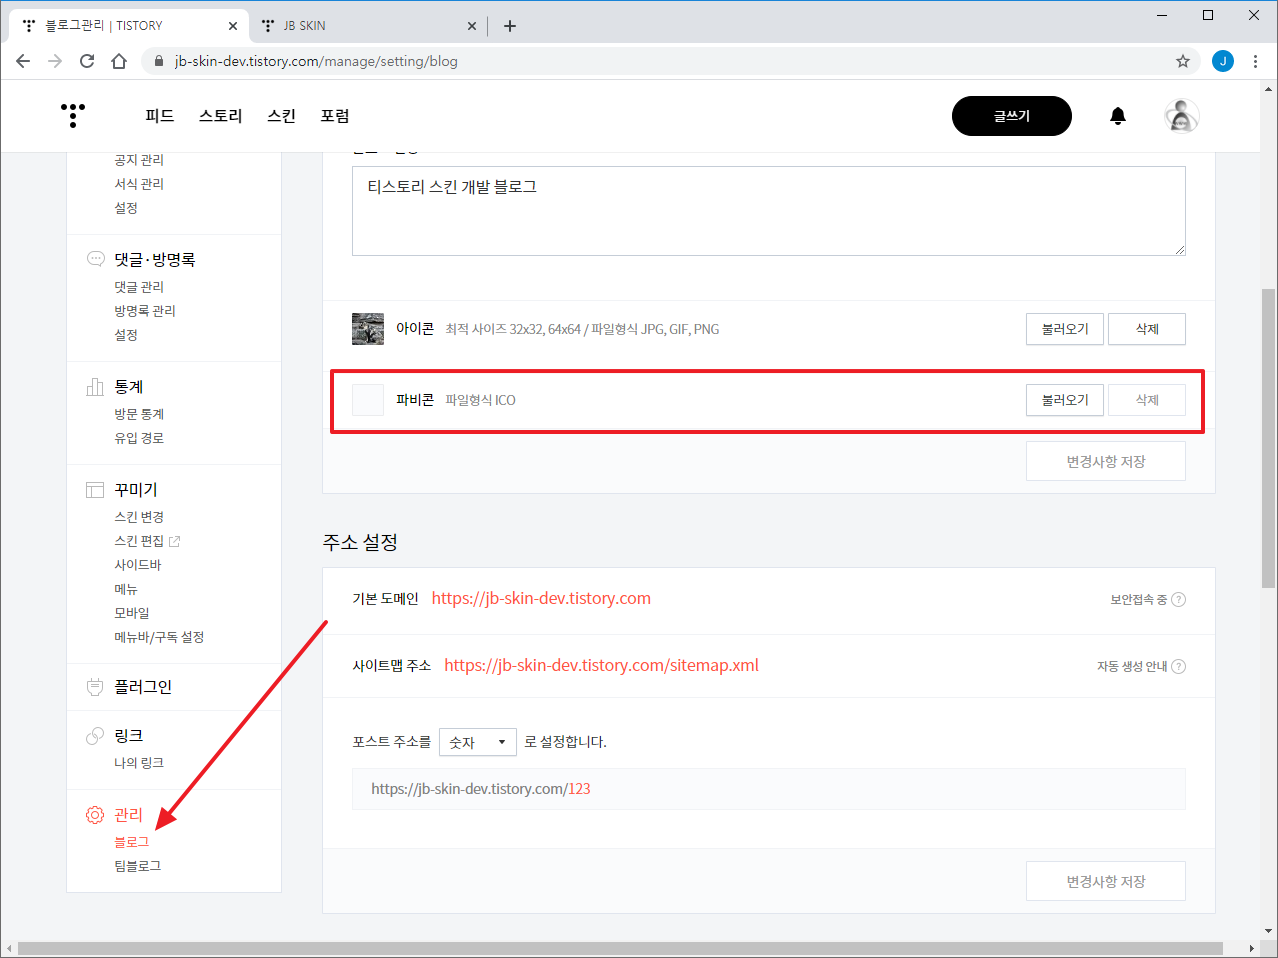Bookmark this page with the star
This screenshot has height=958, width=1278.
point(1183,61)
